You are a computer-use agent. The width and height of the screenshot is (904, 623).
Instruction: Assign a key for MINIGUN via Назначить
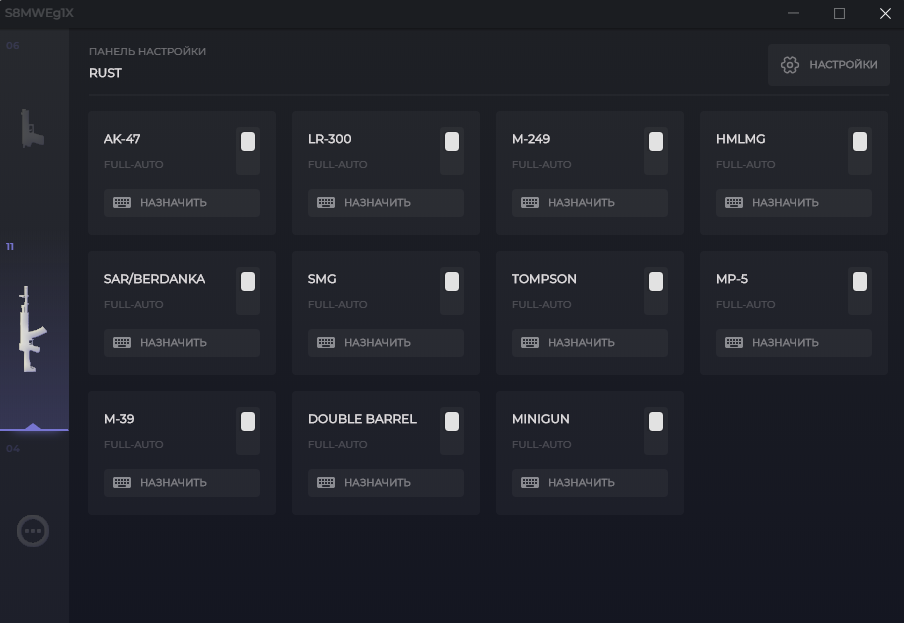(x=590, y=483)
